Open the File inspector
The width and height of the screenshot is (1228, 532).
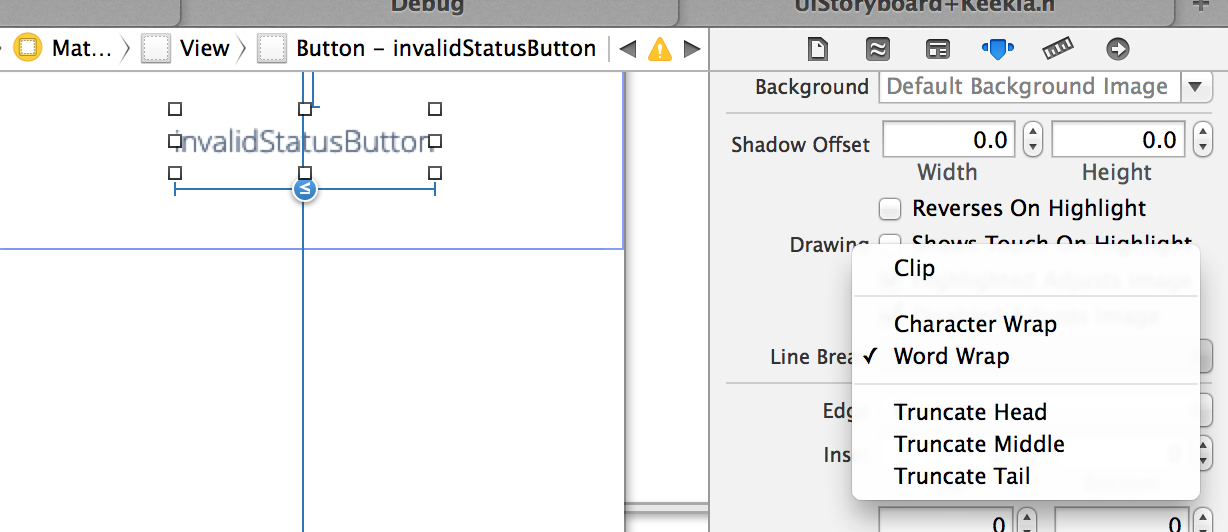coord(818,48)
